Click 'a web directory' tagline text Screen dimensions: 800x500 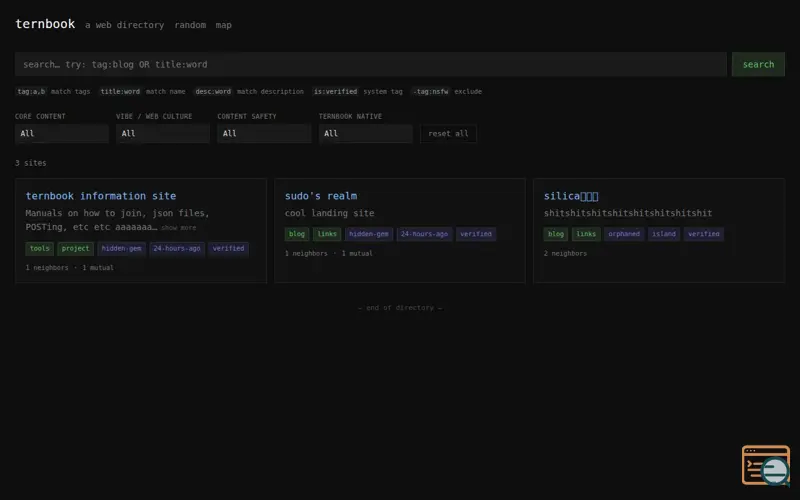124,25
